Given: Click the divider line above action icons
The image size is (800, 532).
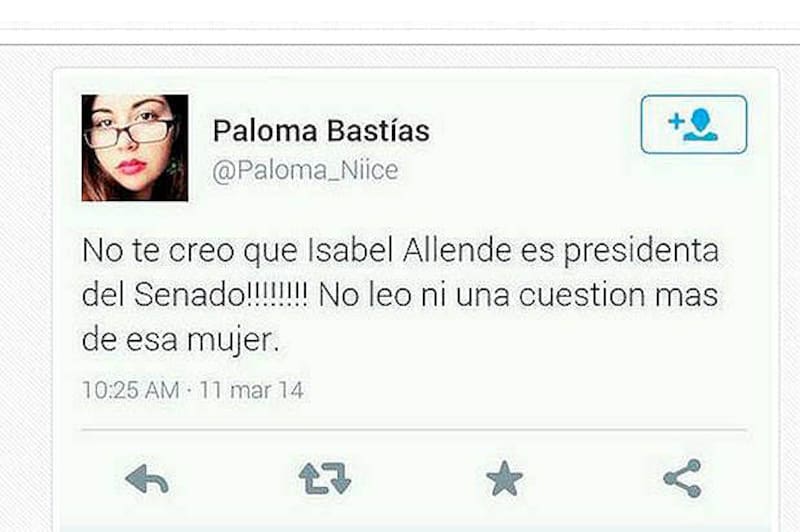Looking at the screenshot, I should pyautogui.click(x=414, y=430).
